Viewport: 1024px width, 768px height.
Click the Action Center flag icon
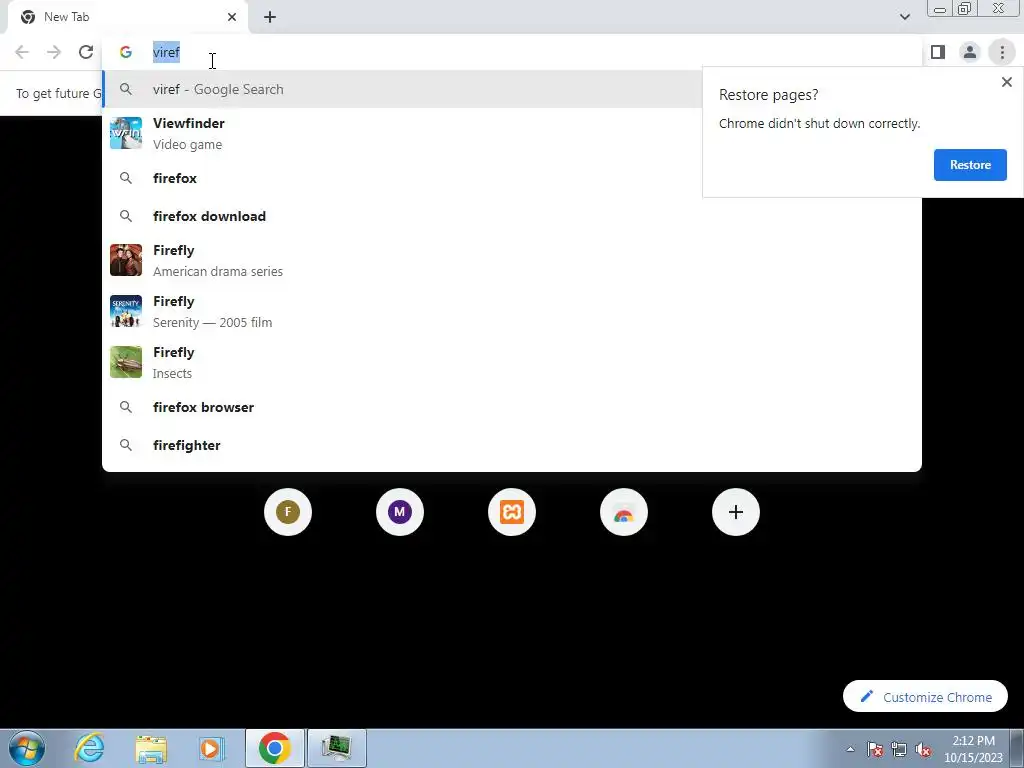click(875, 749)
